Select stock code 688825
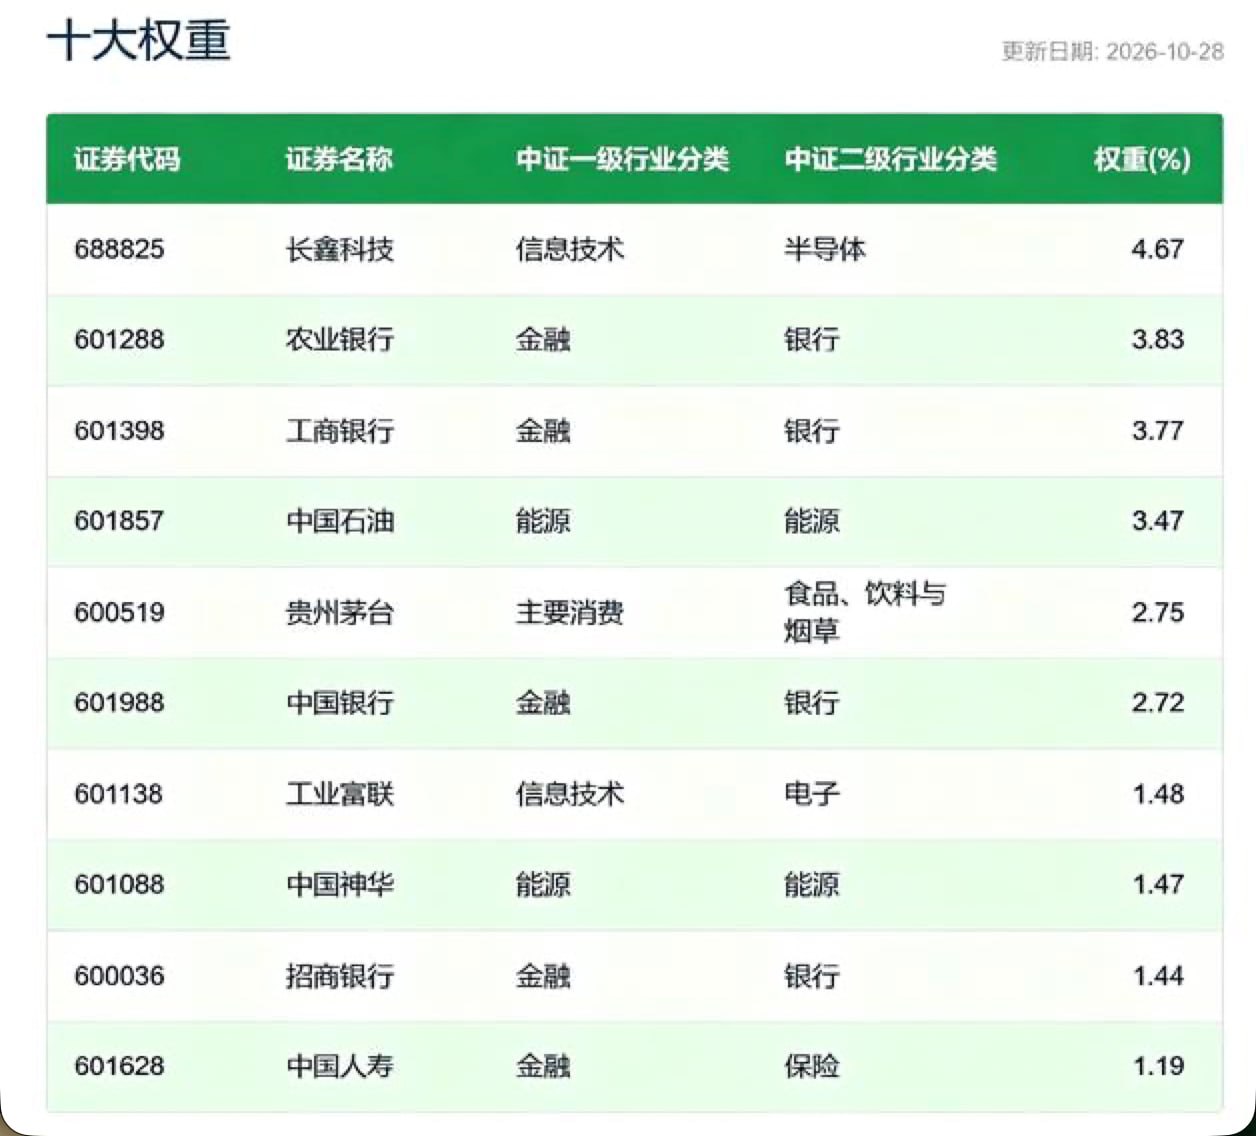The width and height of the screenshot is (1256, 1136). click(x=119, y=249)
